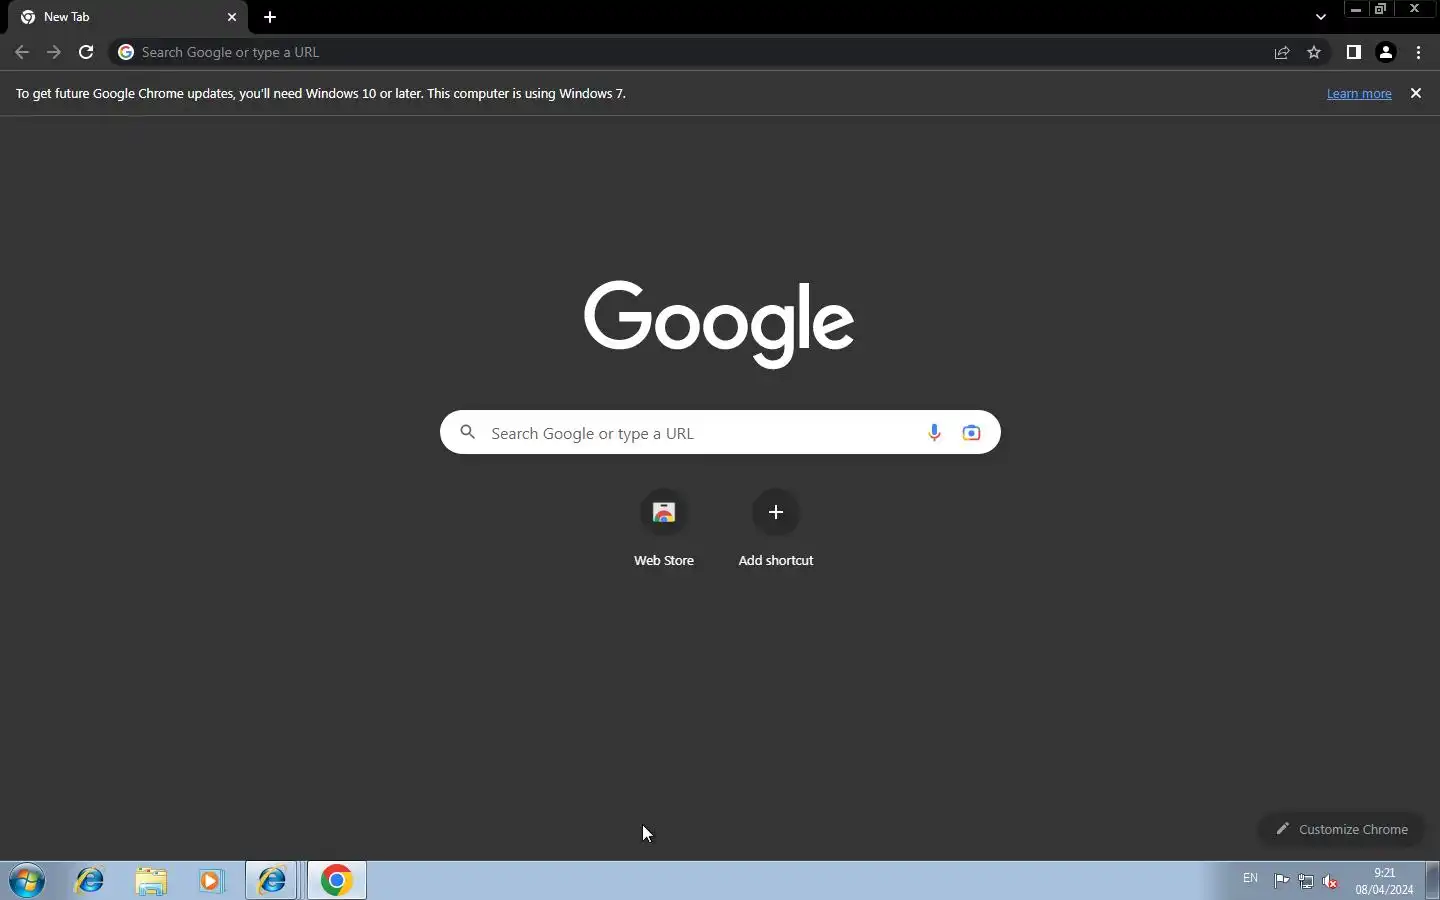Open Windows Explorer folder in taskbar
The image size is (1440, 900).
[x=151, y=881]
